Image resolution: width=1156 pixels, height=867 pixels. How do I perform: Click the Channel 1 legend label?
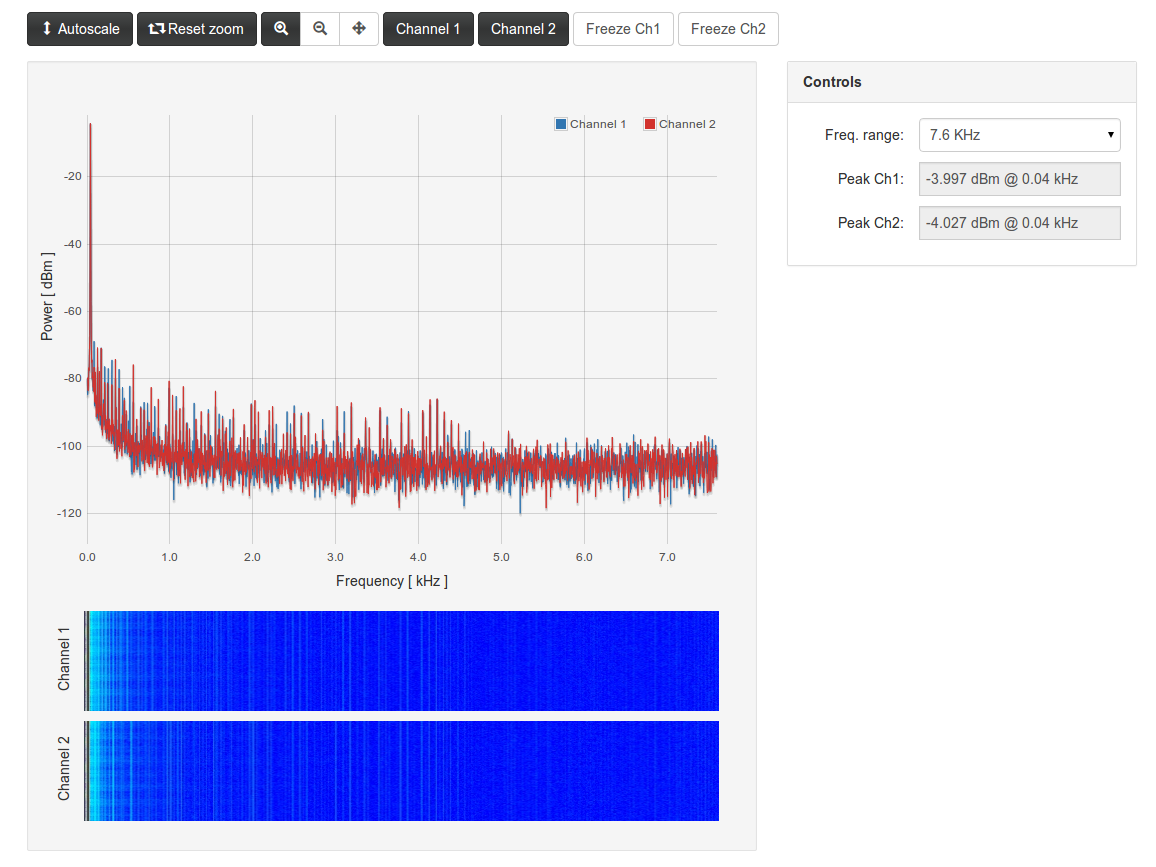pyautogui.click(x=598, y=124)
